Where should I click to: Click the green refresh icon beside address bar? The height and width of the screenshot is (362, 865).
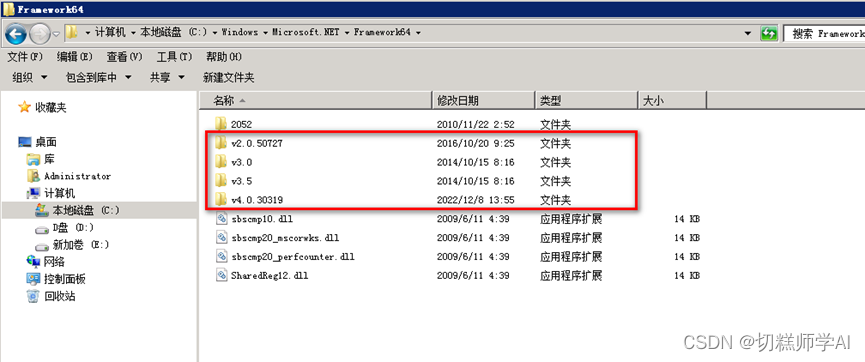click(x=768, y=34)
